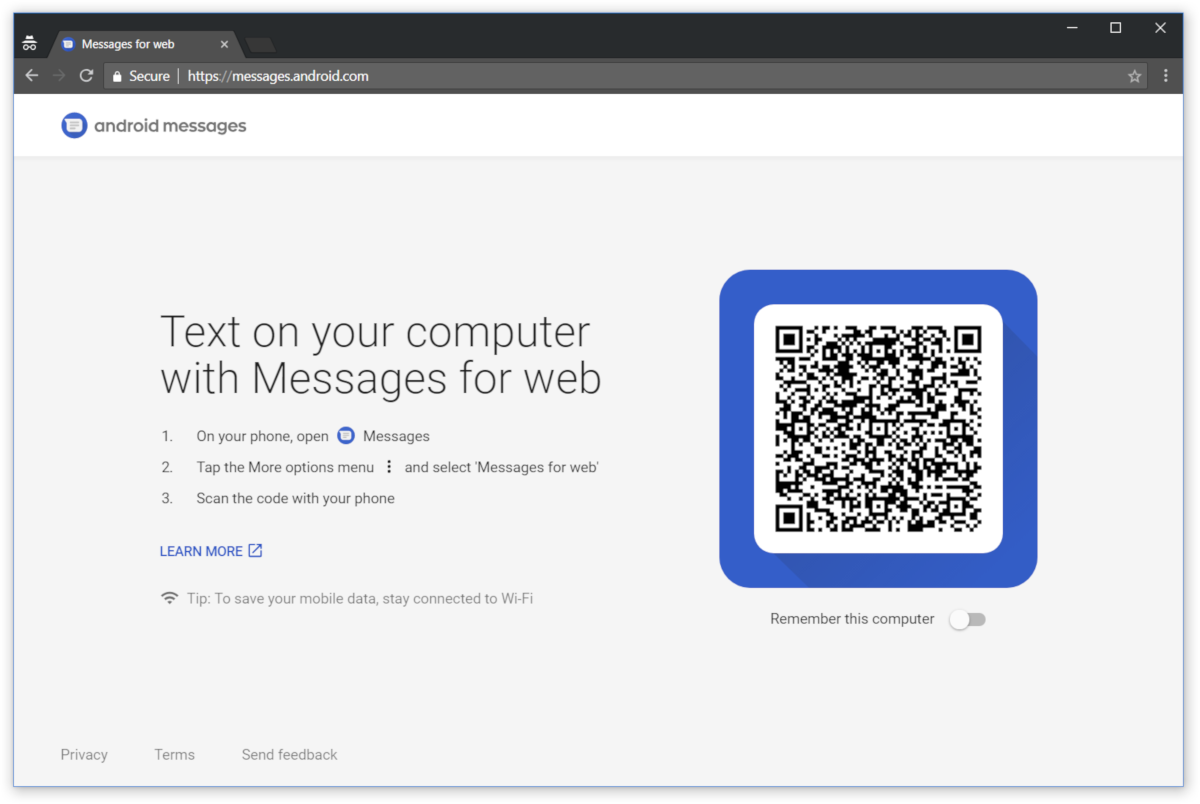Click the URL in the address bar
This screenshot has height=804, width=1200.
tap(278, 76)
